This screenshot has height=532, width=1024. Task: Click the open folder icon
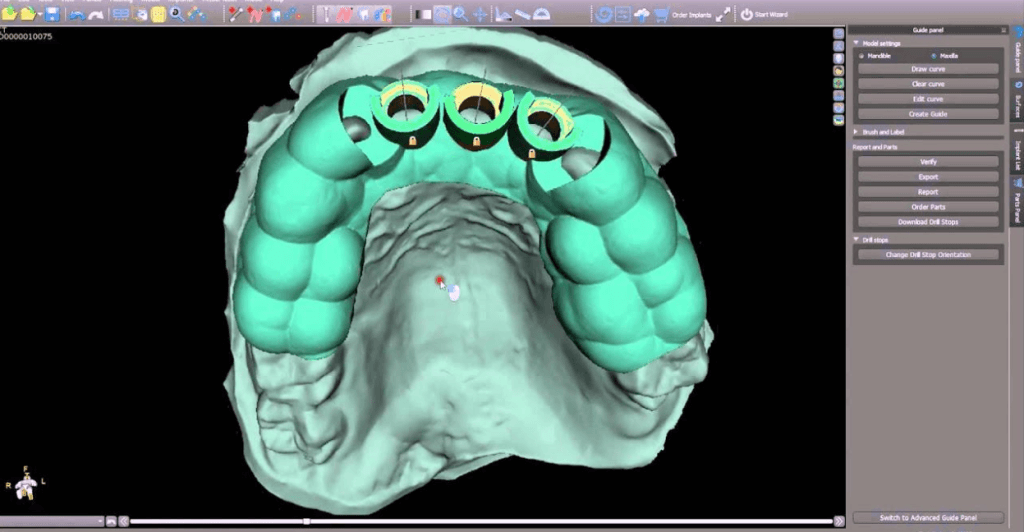(27, 14)
